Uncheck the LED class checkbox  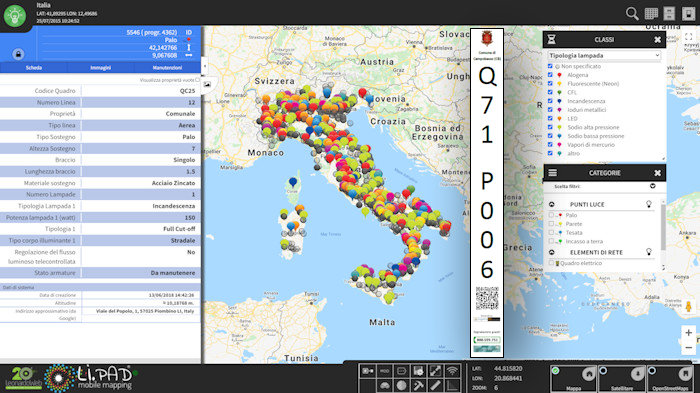550,118
